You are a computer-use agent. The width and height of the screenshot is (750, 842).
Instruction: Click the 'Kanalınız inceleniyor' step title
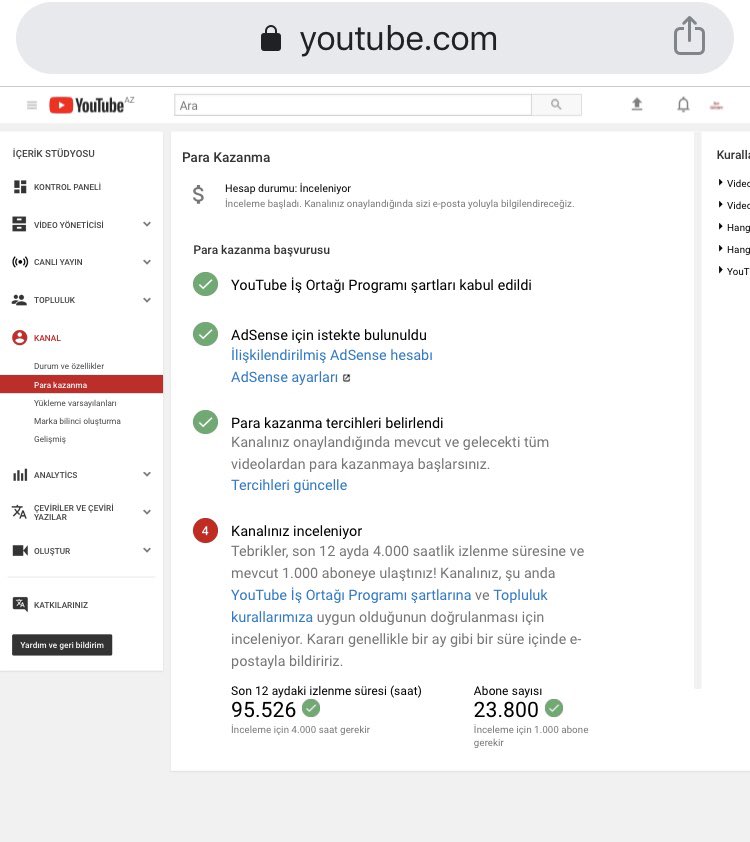[296, 531]
